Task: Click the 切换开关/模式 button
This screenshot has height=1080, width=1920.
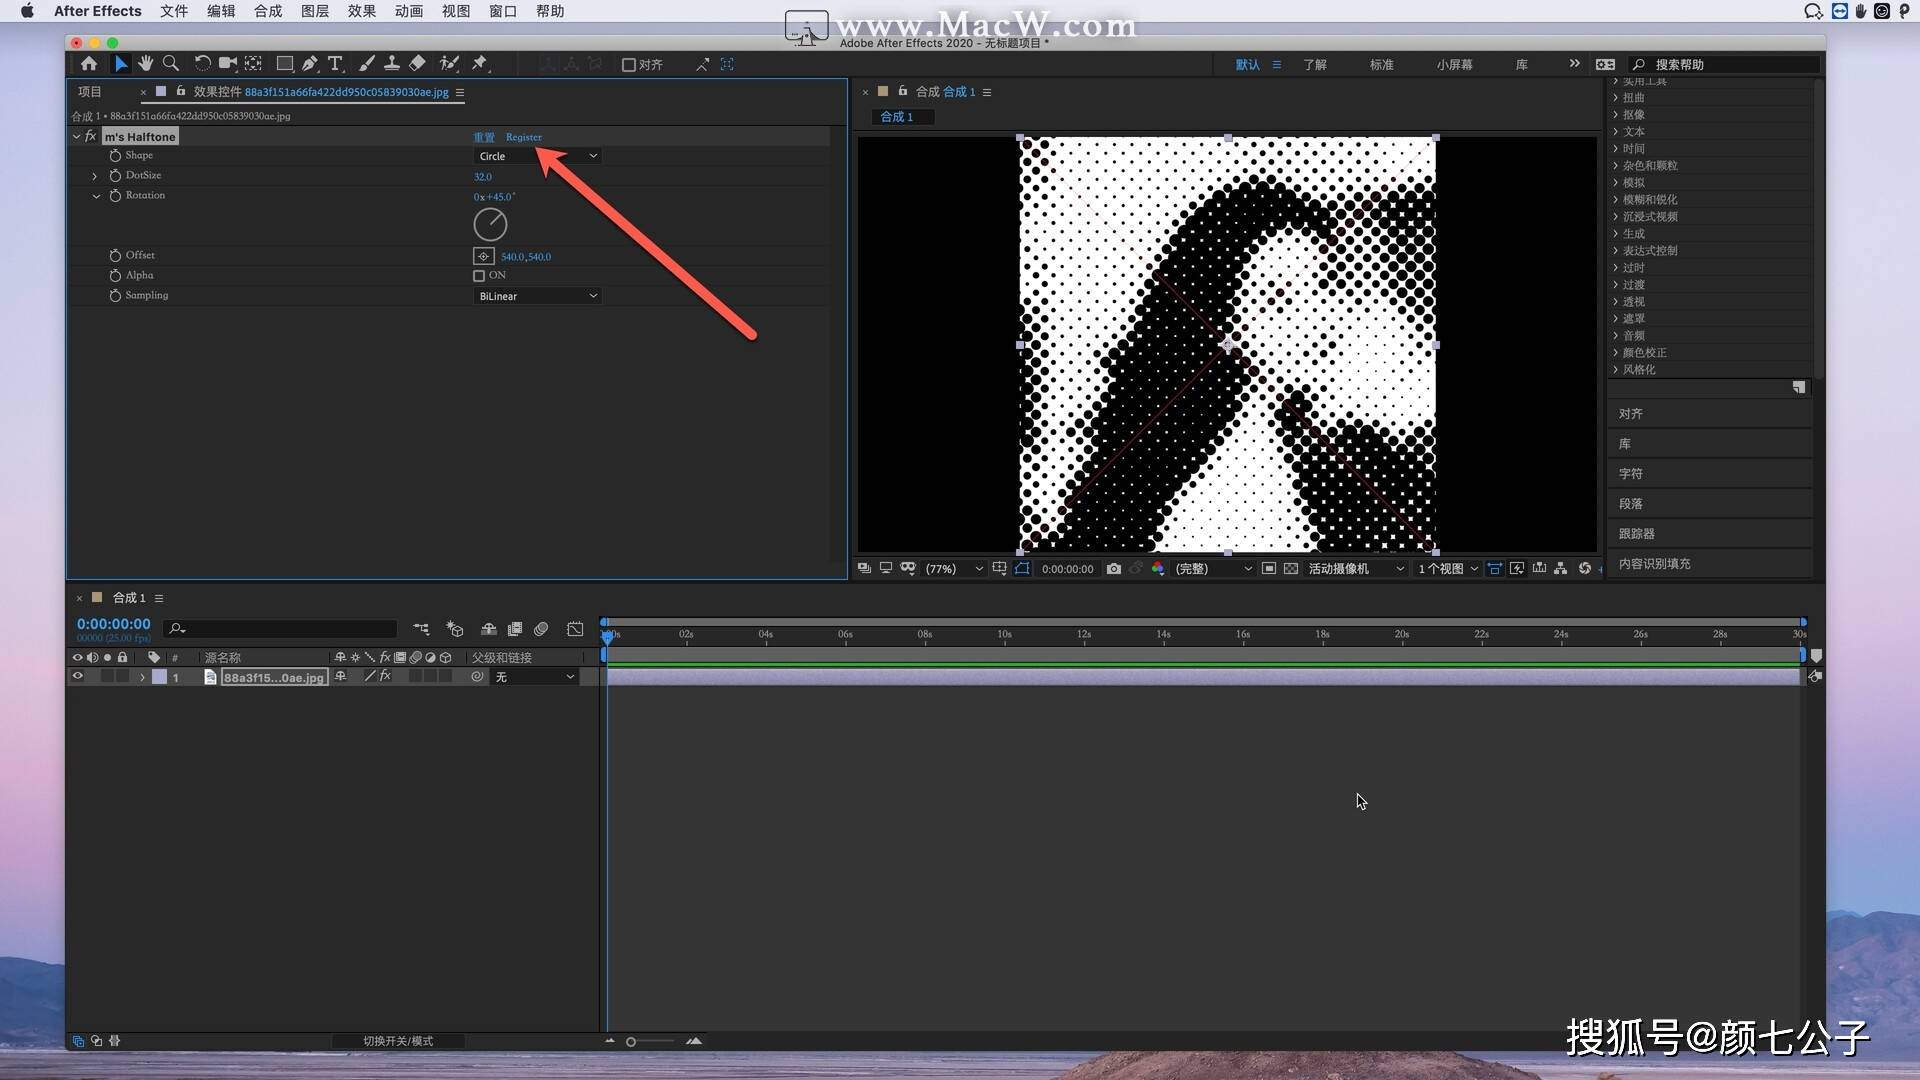Action: (x=398, y=1041)
